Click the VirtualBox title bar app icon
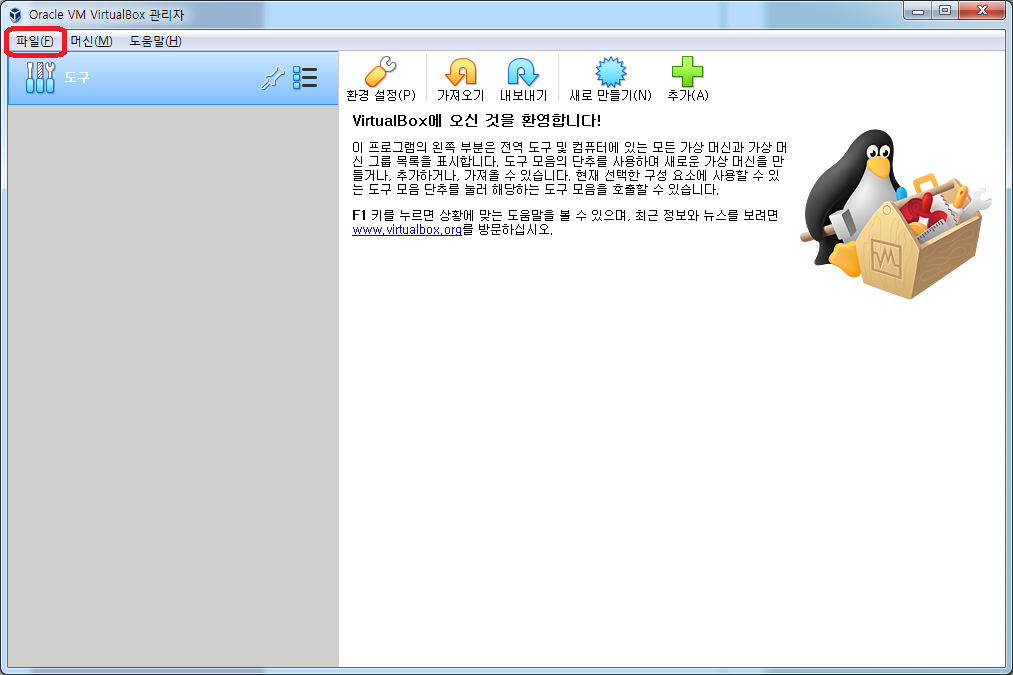Screen dimensions: 1013x675 pyautogui.click(x=16, y=14)
